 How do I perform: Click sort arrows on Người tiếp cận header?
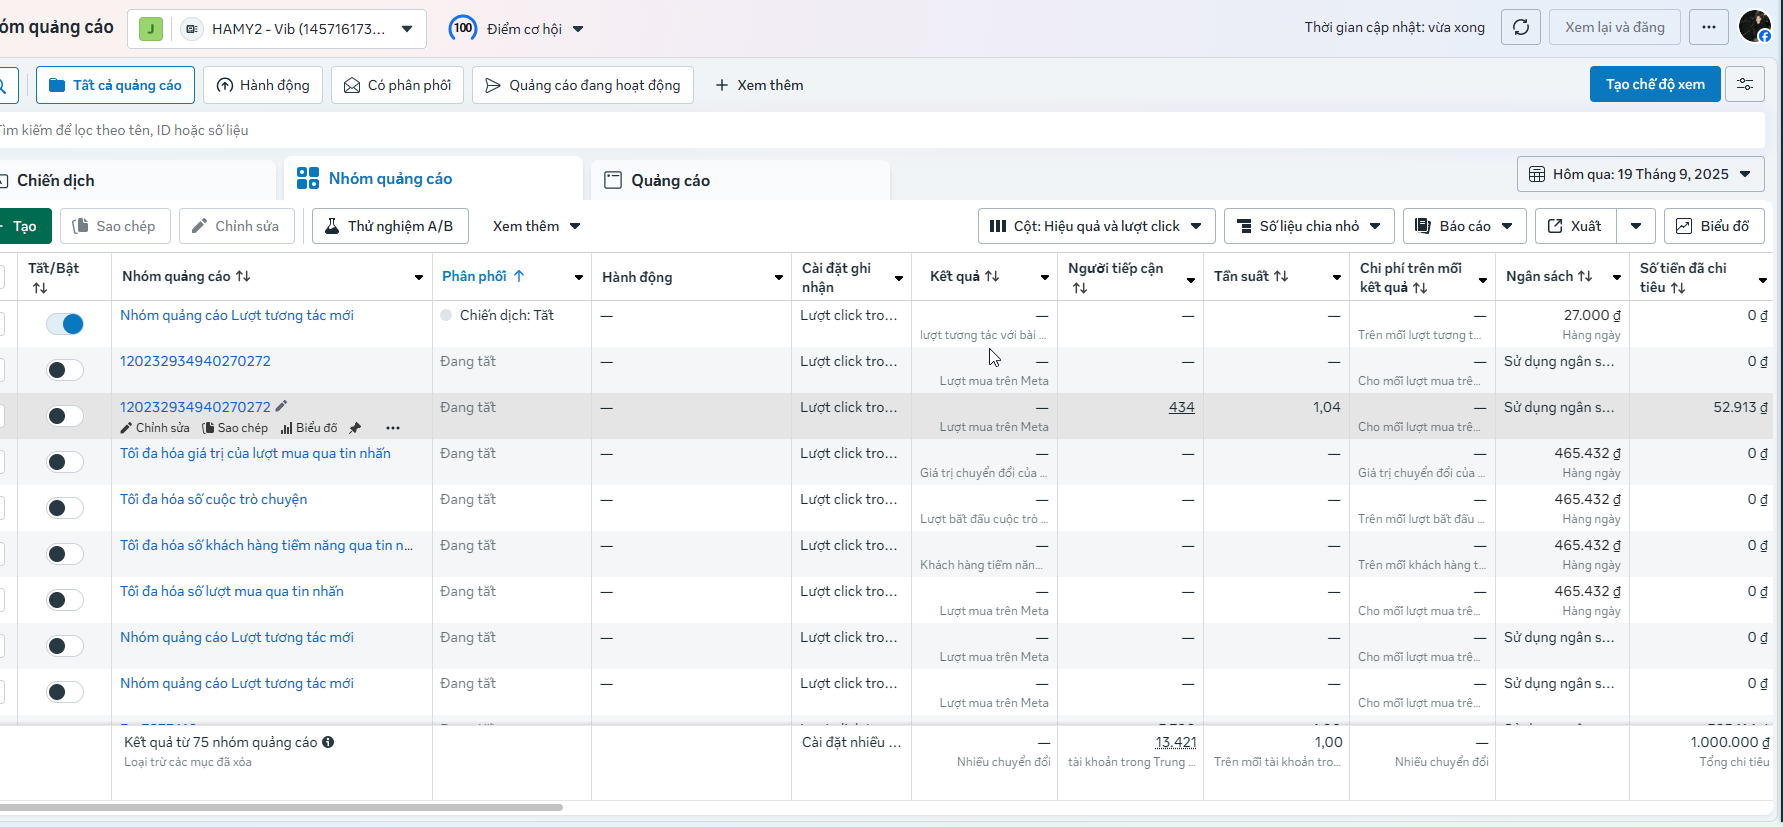[1080, 288]
